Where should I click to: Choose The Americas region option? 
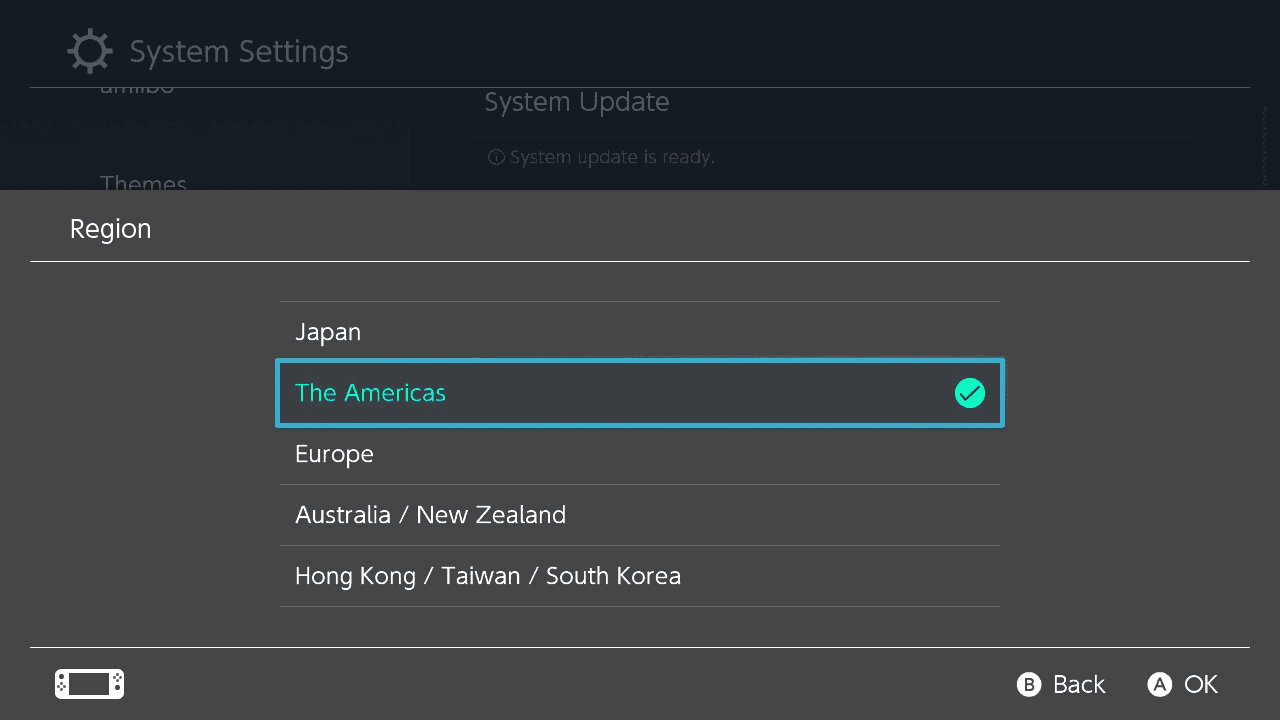click(640, 393)
